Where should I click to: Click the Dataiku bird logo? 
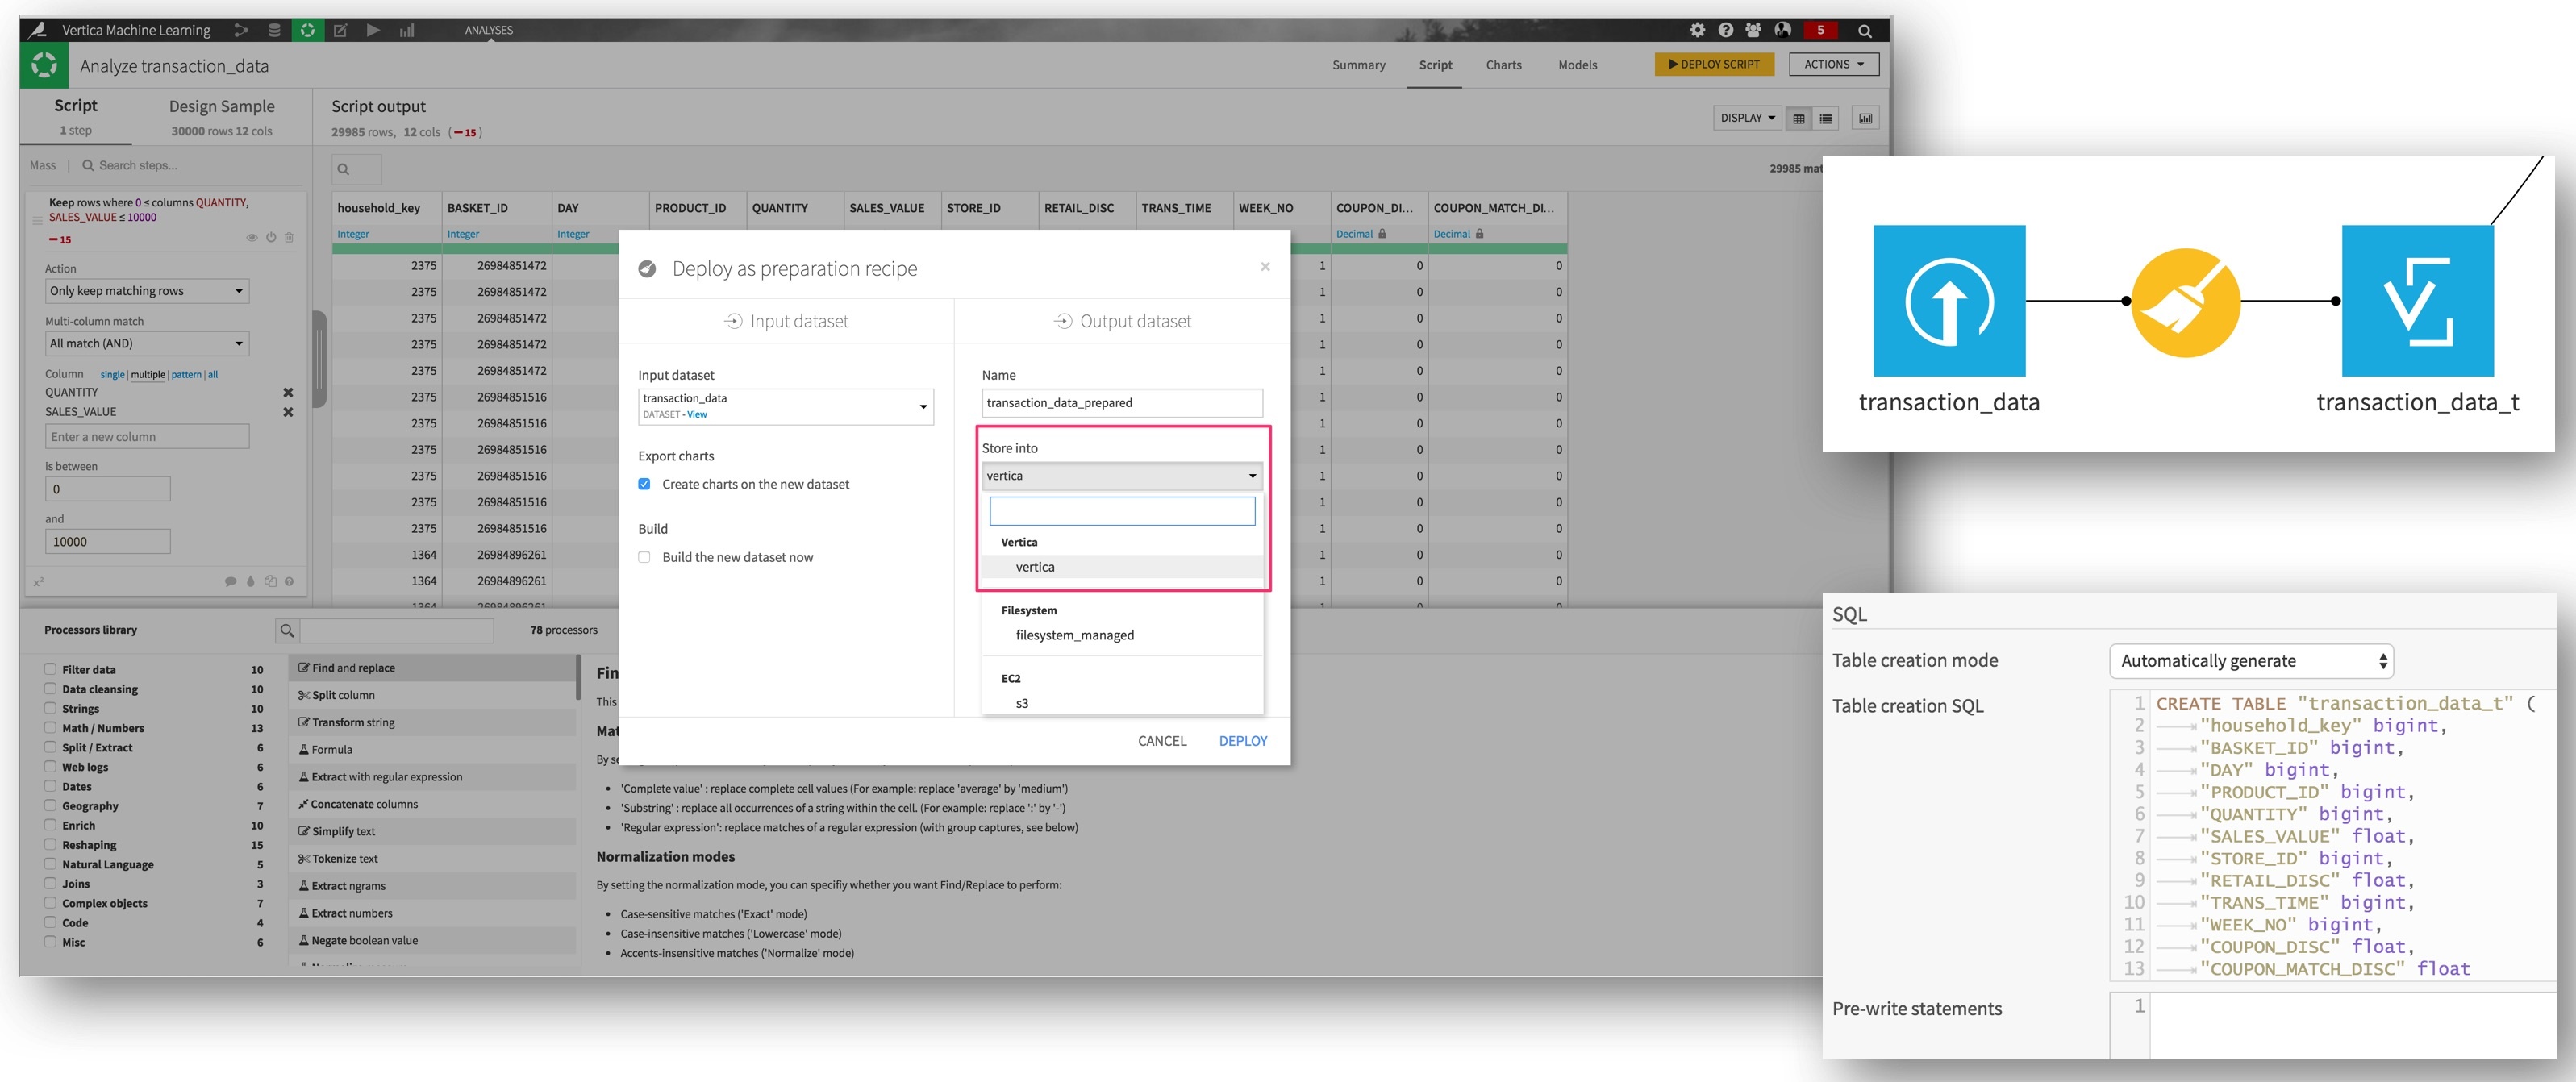pyautogui.click(x=38, y=30)
